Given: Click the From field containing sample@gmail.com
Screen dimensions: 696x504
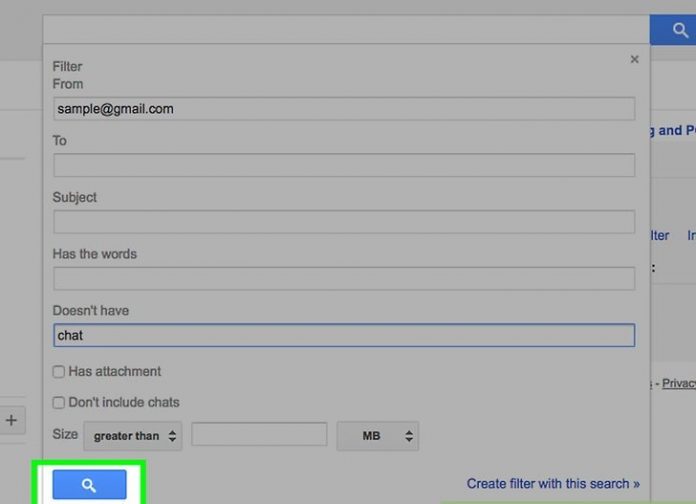Looking at the screenshot, I should [x=343, y=109].
